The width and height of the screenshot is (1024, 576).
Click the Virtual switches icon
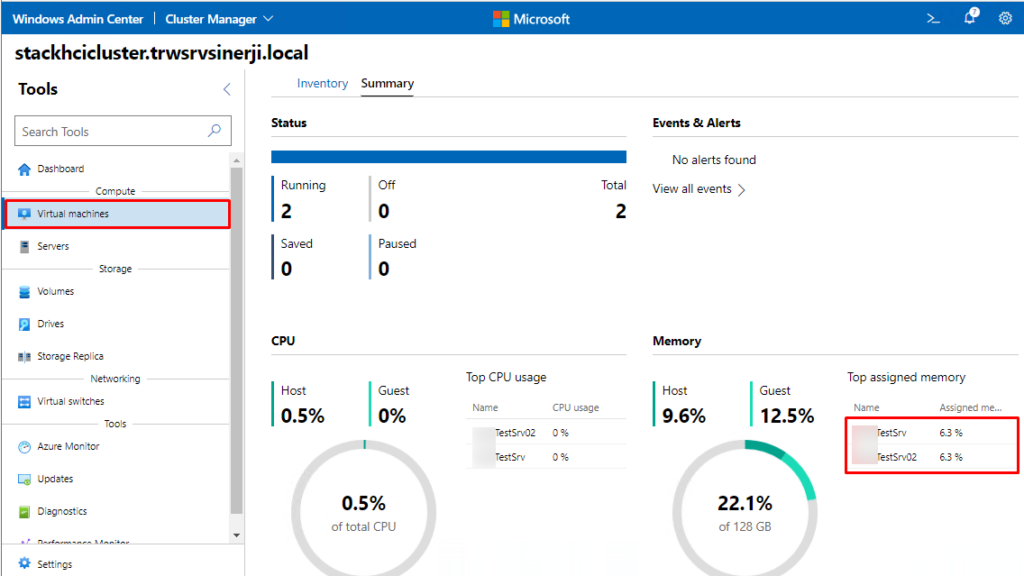(x=24, y=402)
